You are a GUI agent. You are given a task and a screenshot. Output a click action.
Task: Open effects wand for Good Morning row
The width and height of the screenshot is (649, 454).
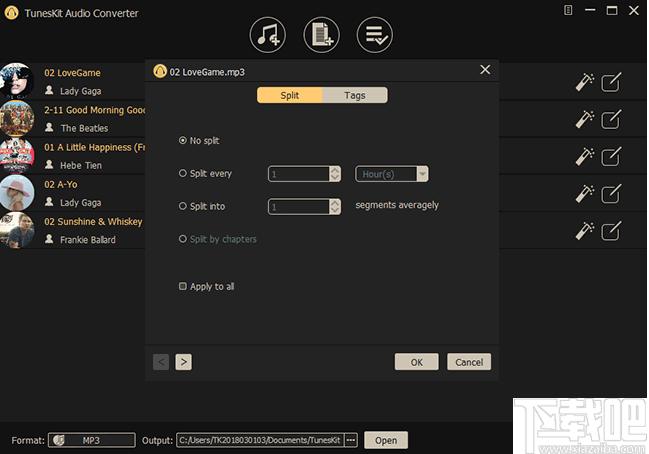click(x=585, y=119)
